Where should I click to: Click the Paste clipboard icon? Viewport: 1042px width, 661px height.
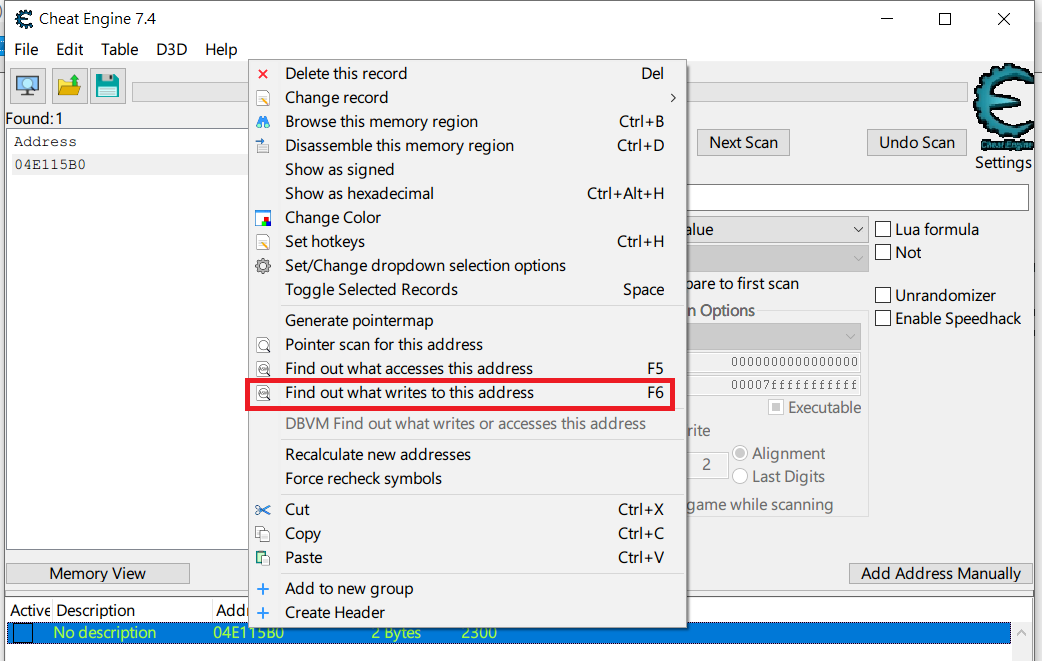point(263,558)
